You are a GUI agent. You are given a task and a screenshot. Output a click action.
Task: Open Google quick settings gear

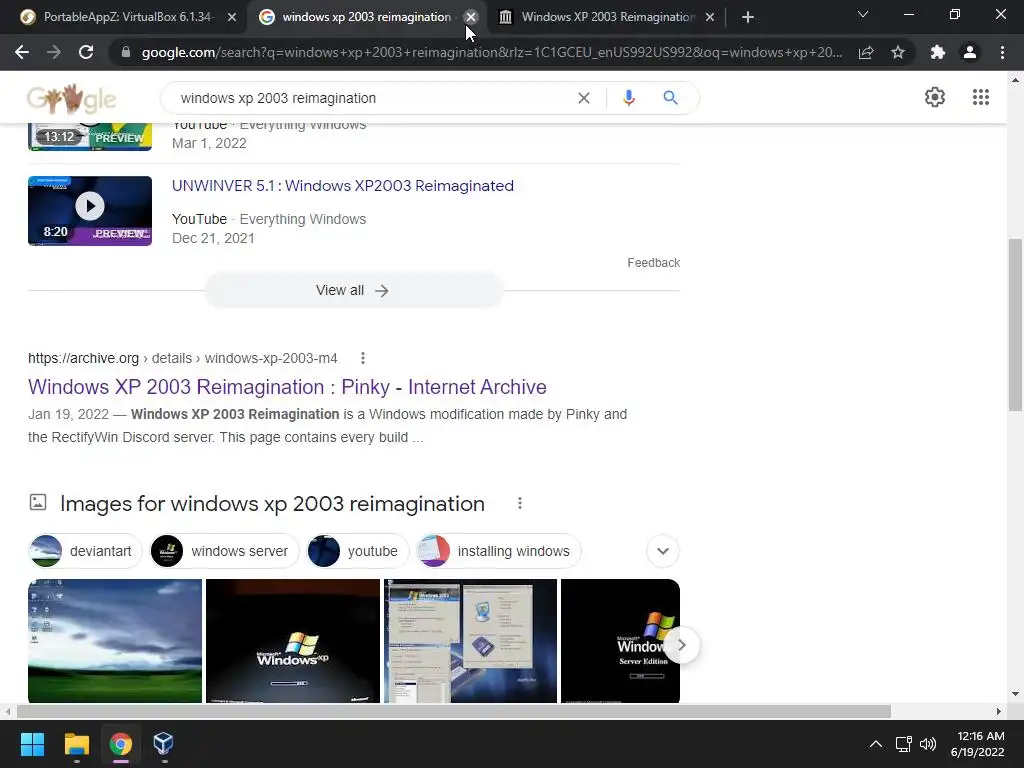click(935, 97)
